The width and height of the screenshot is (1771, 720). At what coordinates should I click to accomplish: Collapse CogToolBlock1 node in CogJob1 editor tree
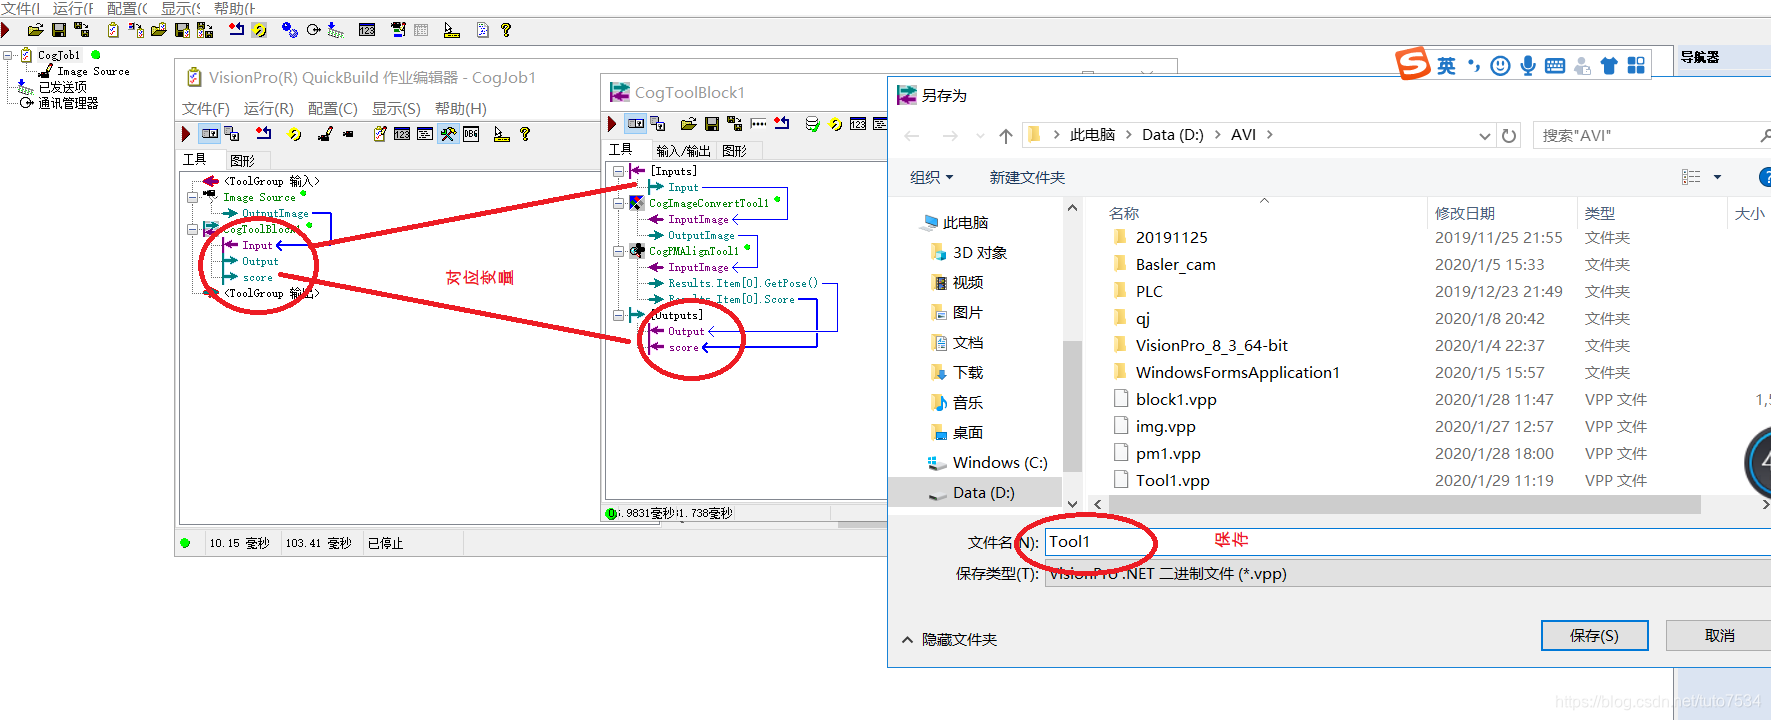click(x=192, y=229)
